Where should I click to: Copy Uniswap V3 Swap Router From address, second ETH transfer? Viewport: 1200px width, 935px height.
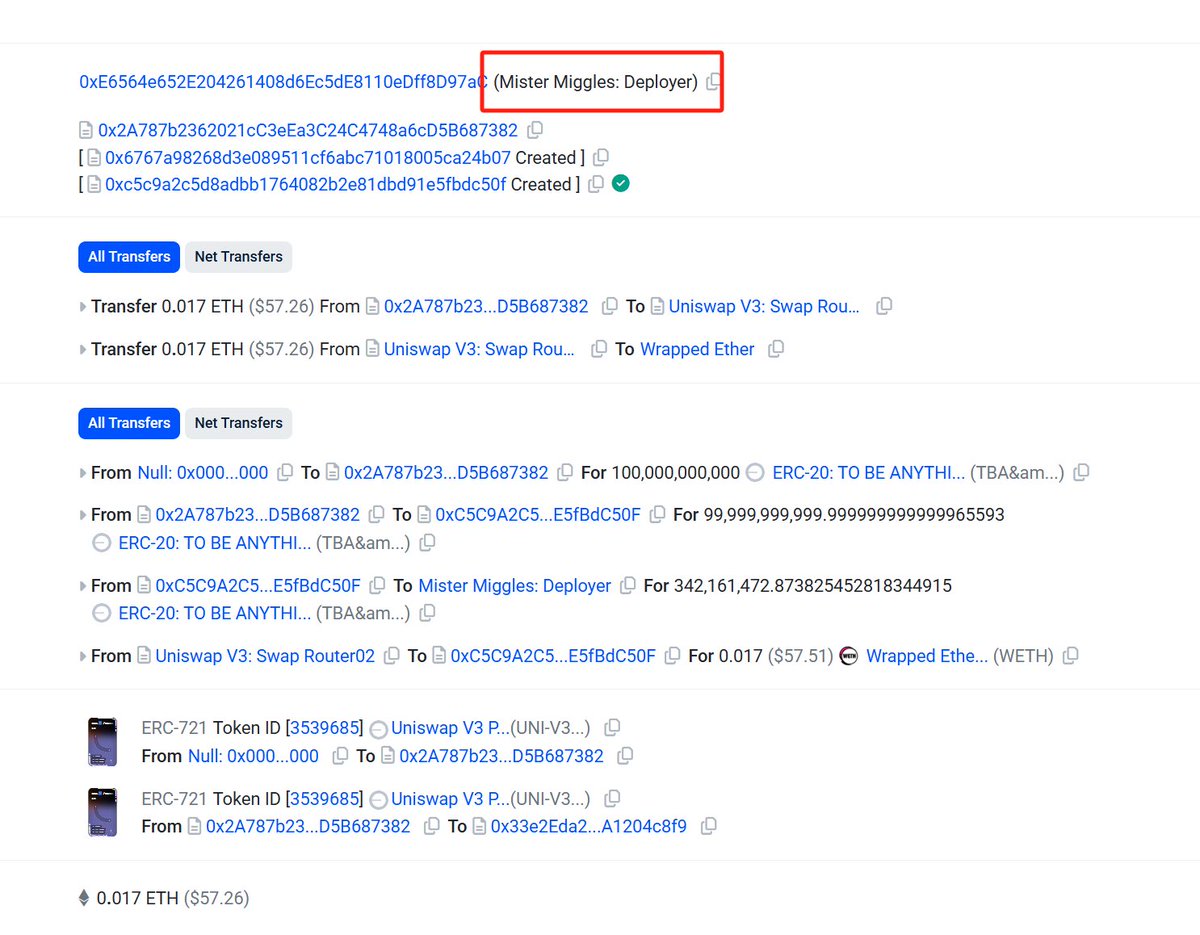(599, 350)
